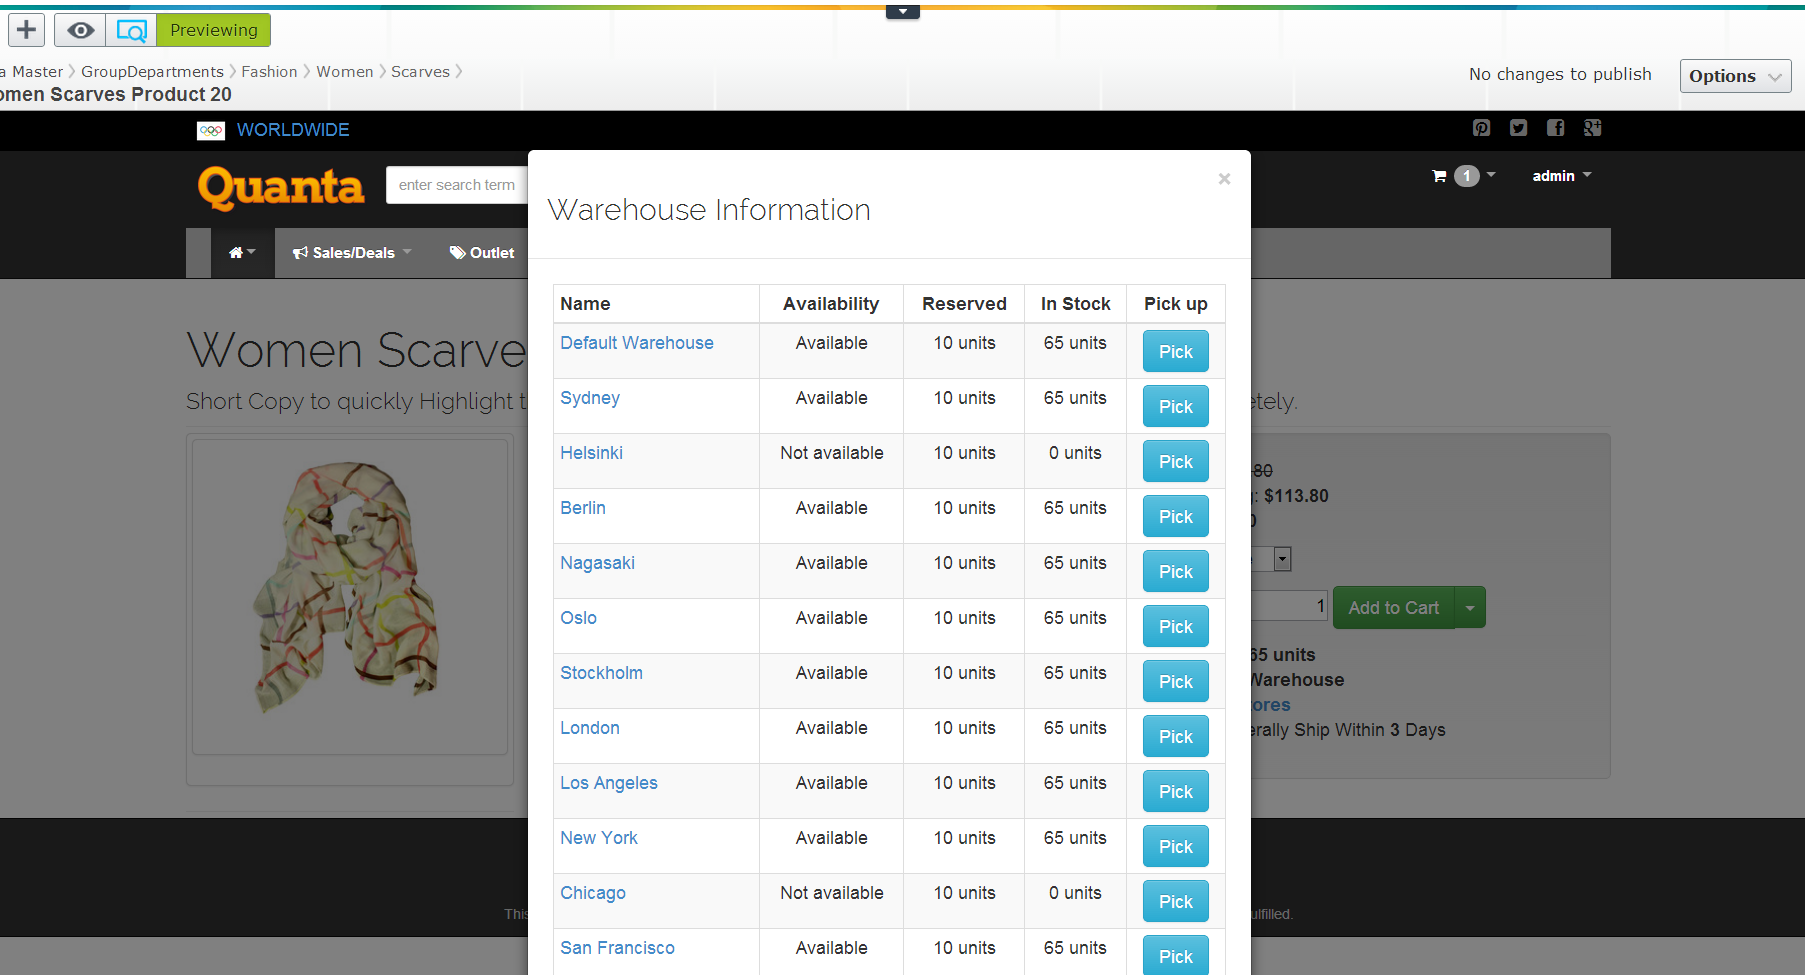
Task: Open the Sales/Deals menu
Action: (x=352, y=253)
